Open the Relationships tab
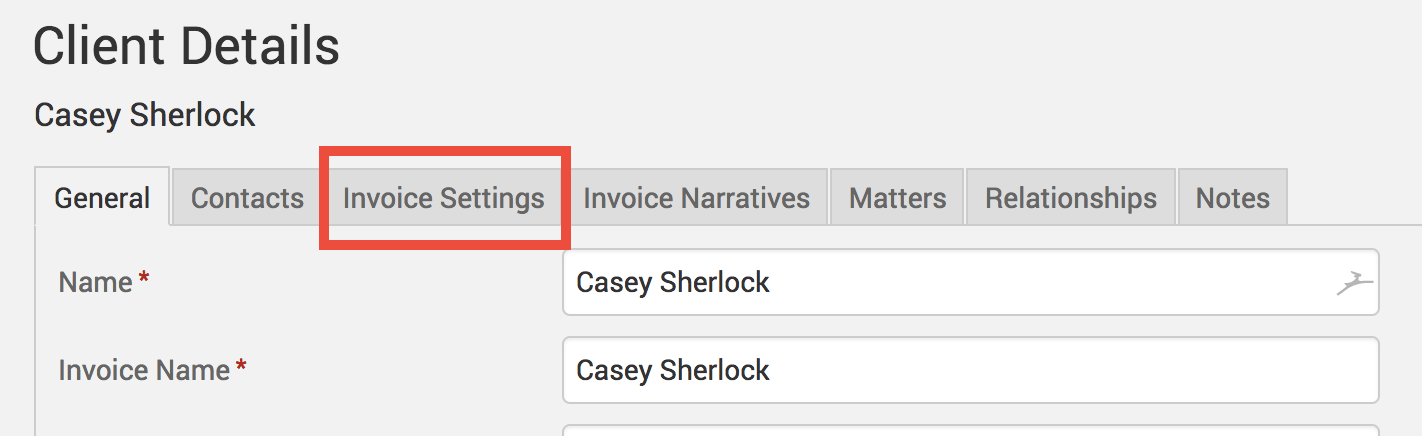 click(x=1070, y=198)
